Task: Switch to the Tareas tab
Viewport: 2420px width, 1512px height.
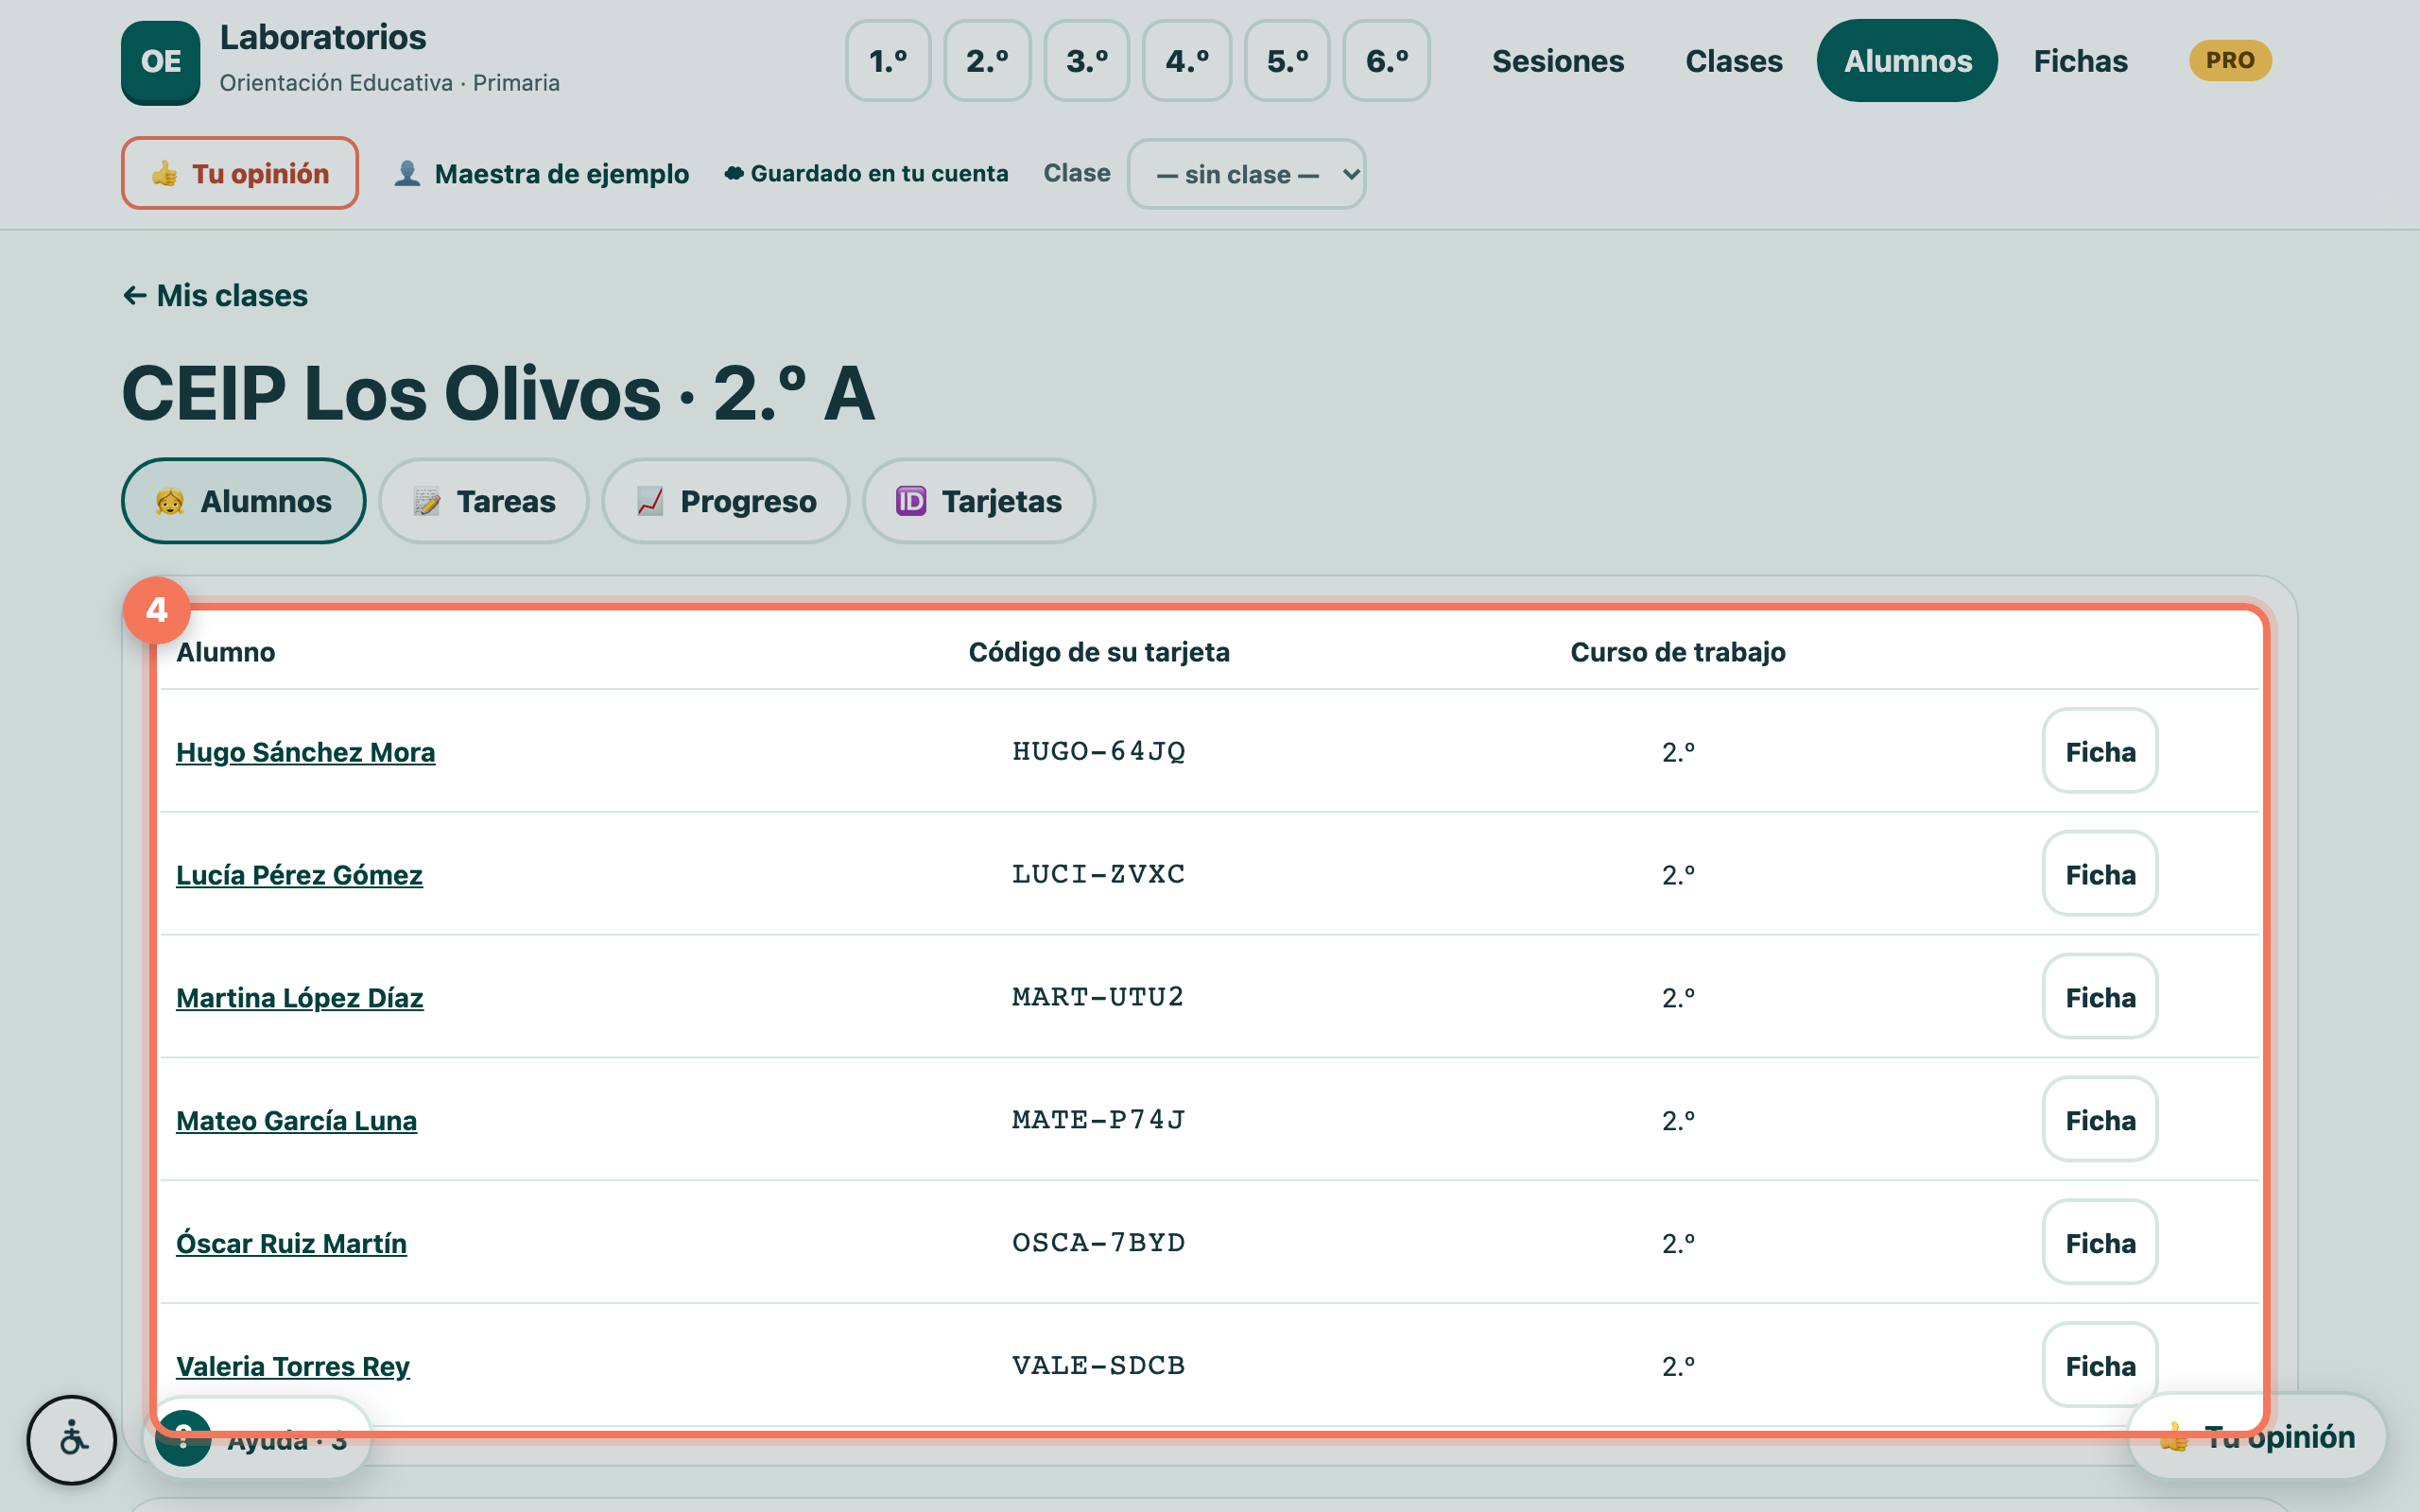Action: pos(484,501)
